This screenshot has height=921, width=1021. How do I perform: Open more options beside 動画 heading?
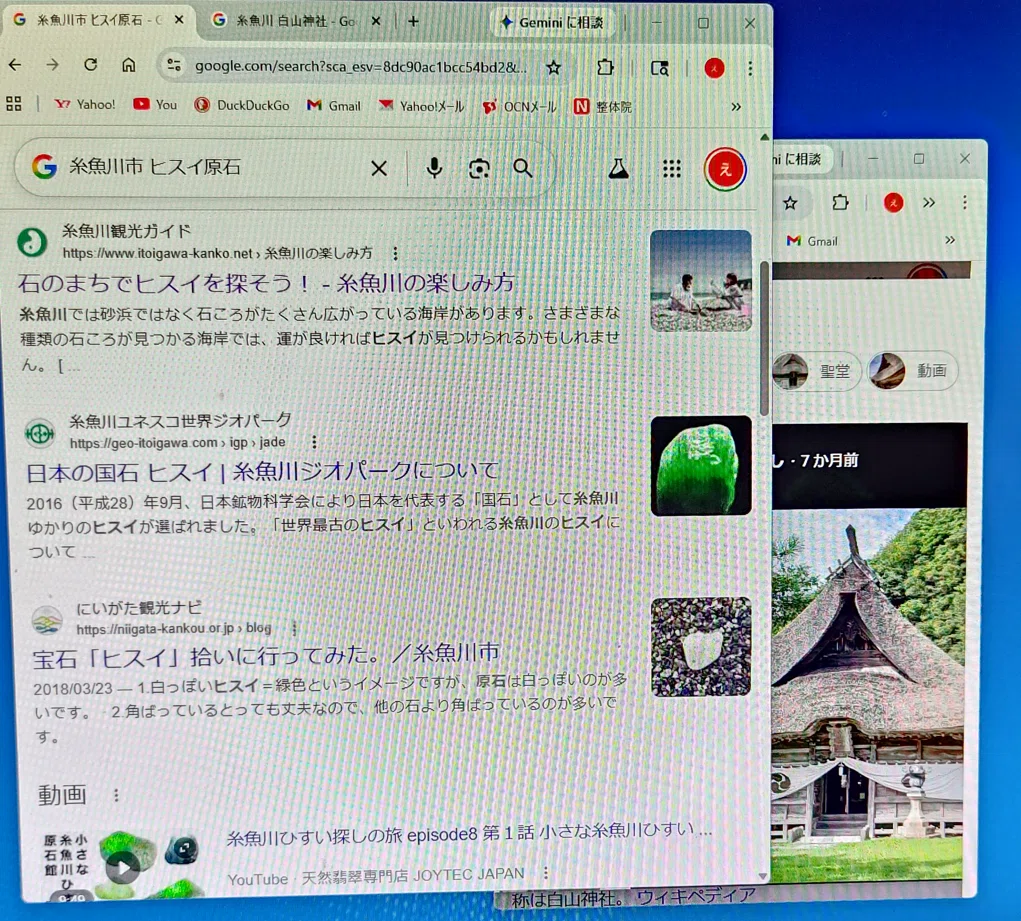tap(117, 795)
